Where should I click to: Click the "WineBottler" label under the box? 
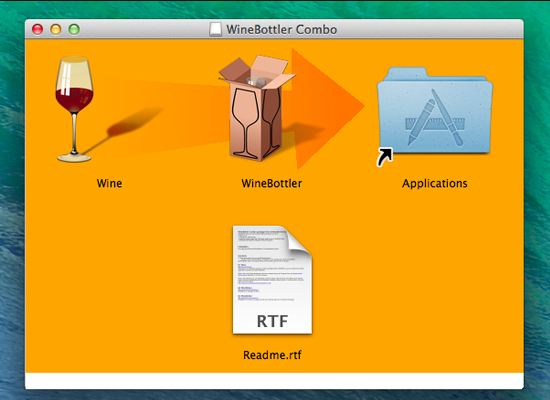(272, 183)
